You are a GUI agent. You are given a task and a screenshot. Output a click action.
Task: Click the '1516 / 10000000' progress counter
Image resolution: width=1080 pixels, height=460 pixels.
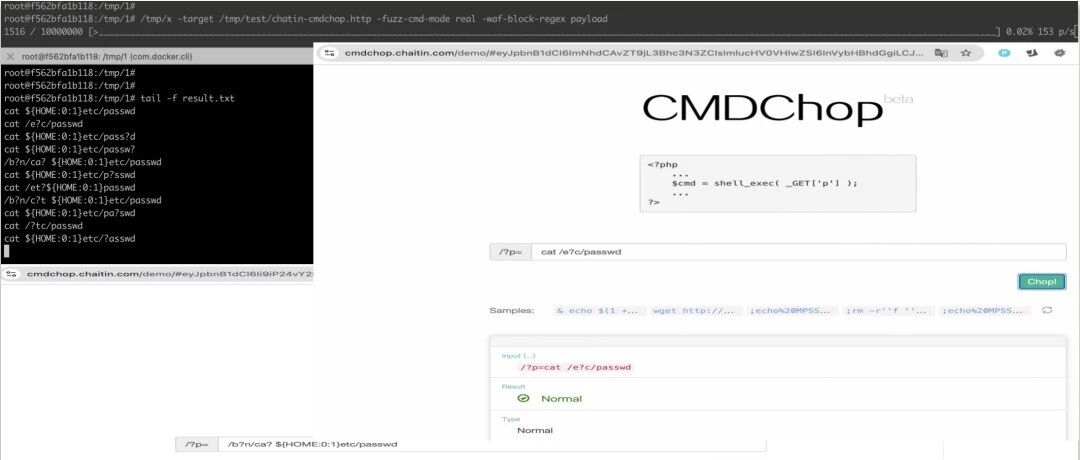(x=44, y=32)
